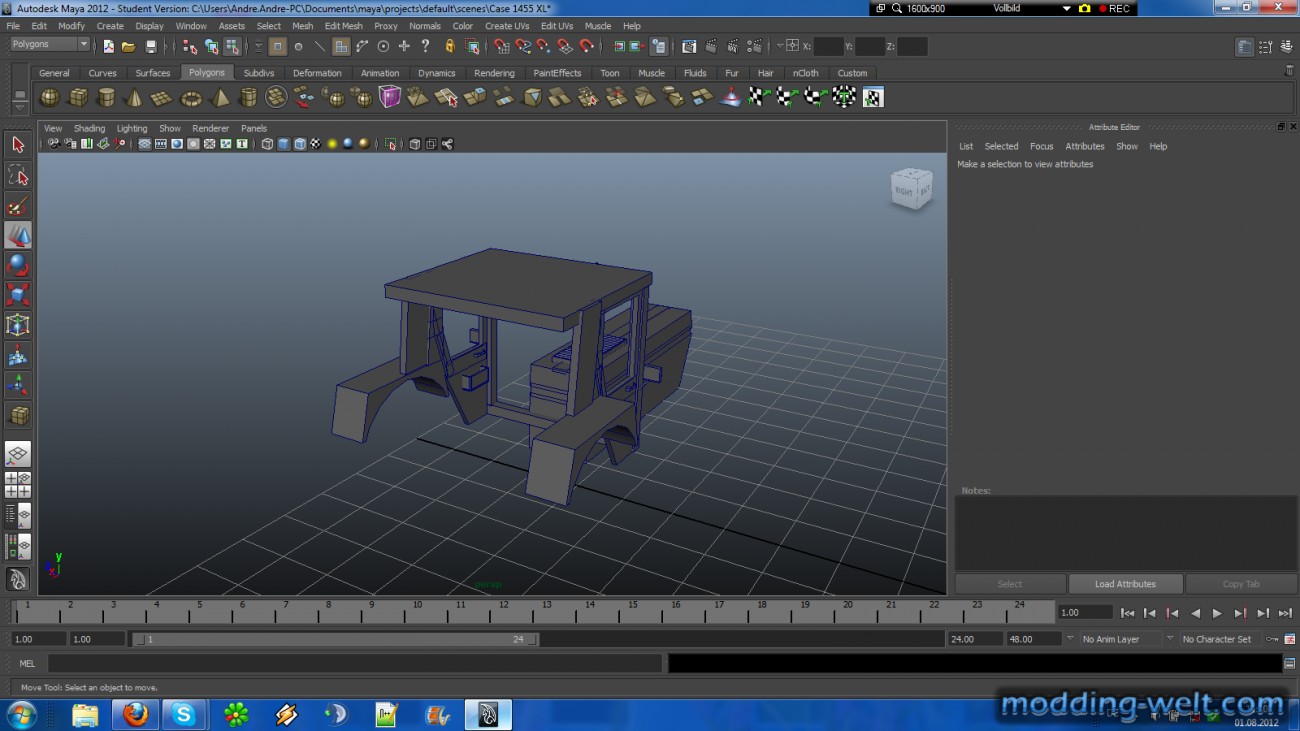Select the Soft Modification tool
This screenshot has width=1300, height=731.
pos(18,355)
